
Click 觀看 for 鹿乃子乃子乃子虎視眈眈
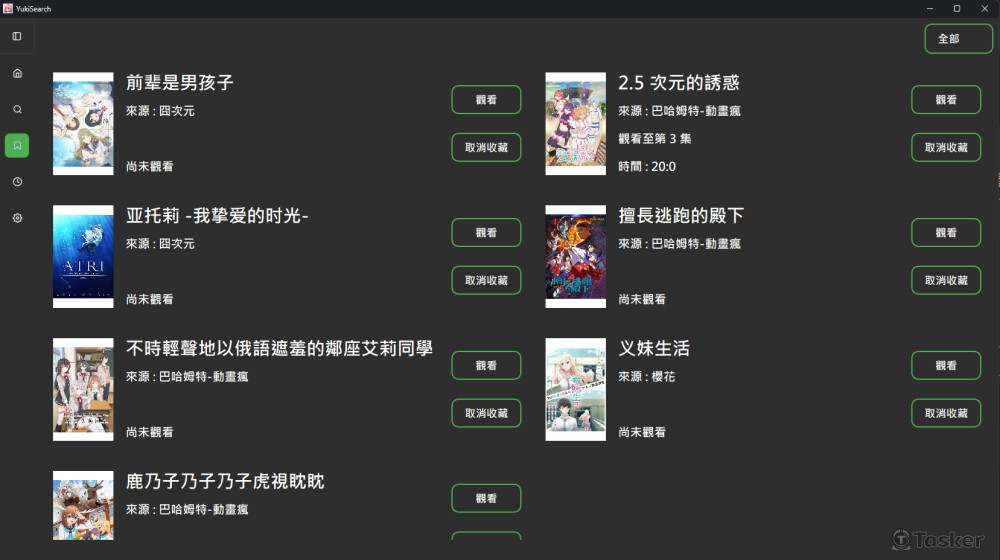(x=486, y=498)
